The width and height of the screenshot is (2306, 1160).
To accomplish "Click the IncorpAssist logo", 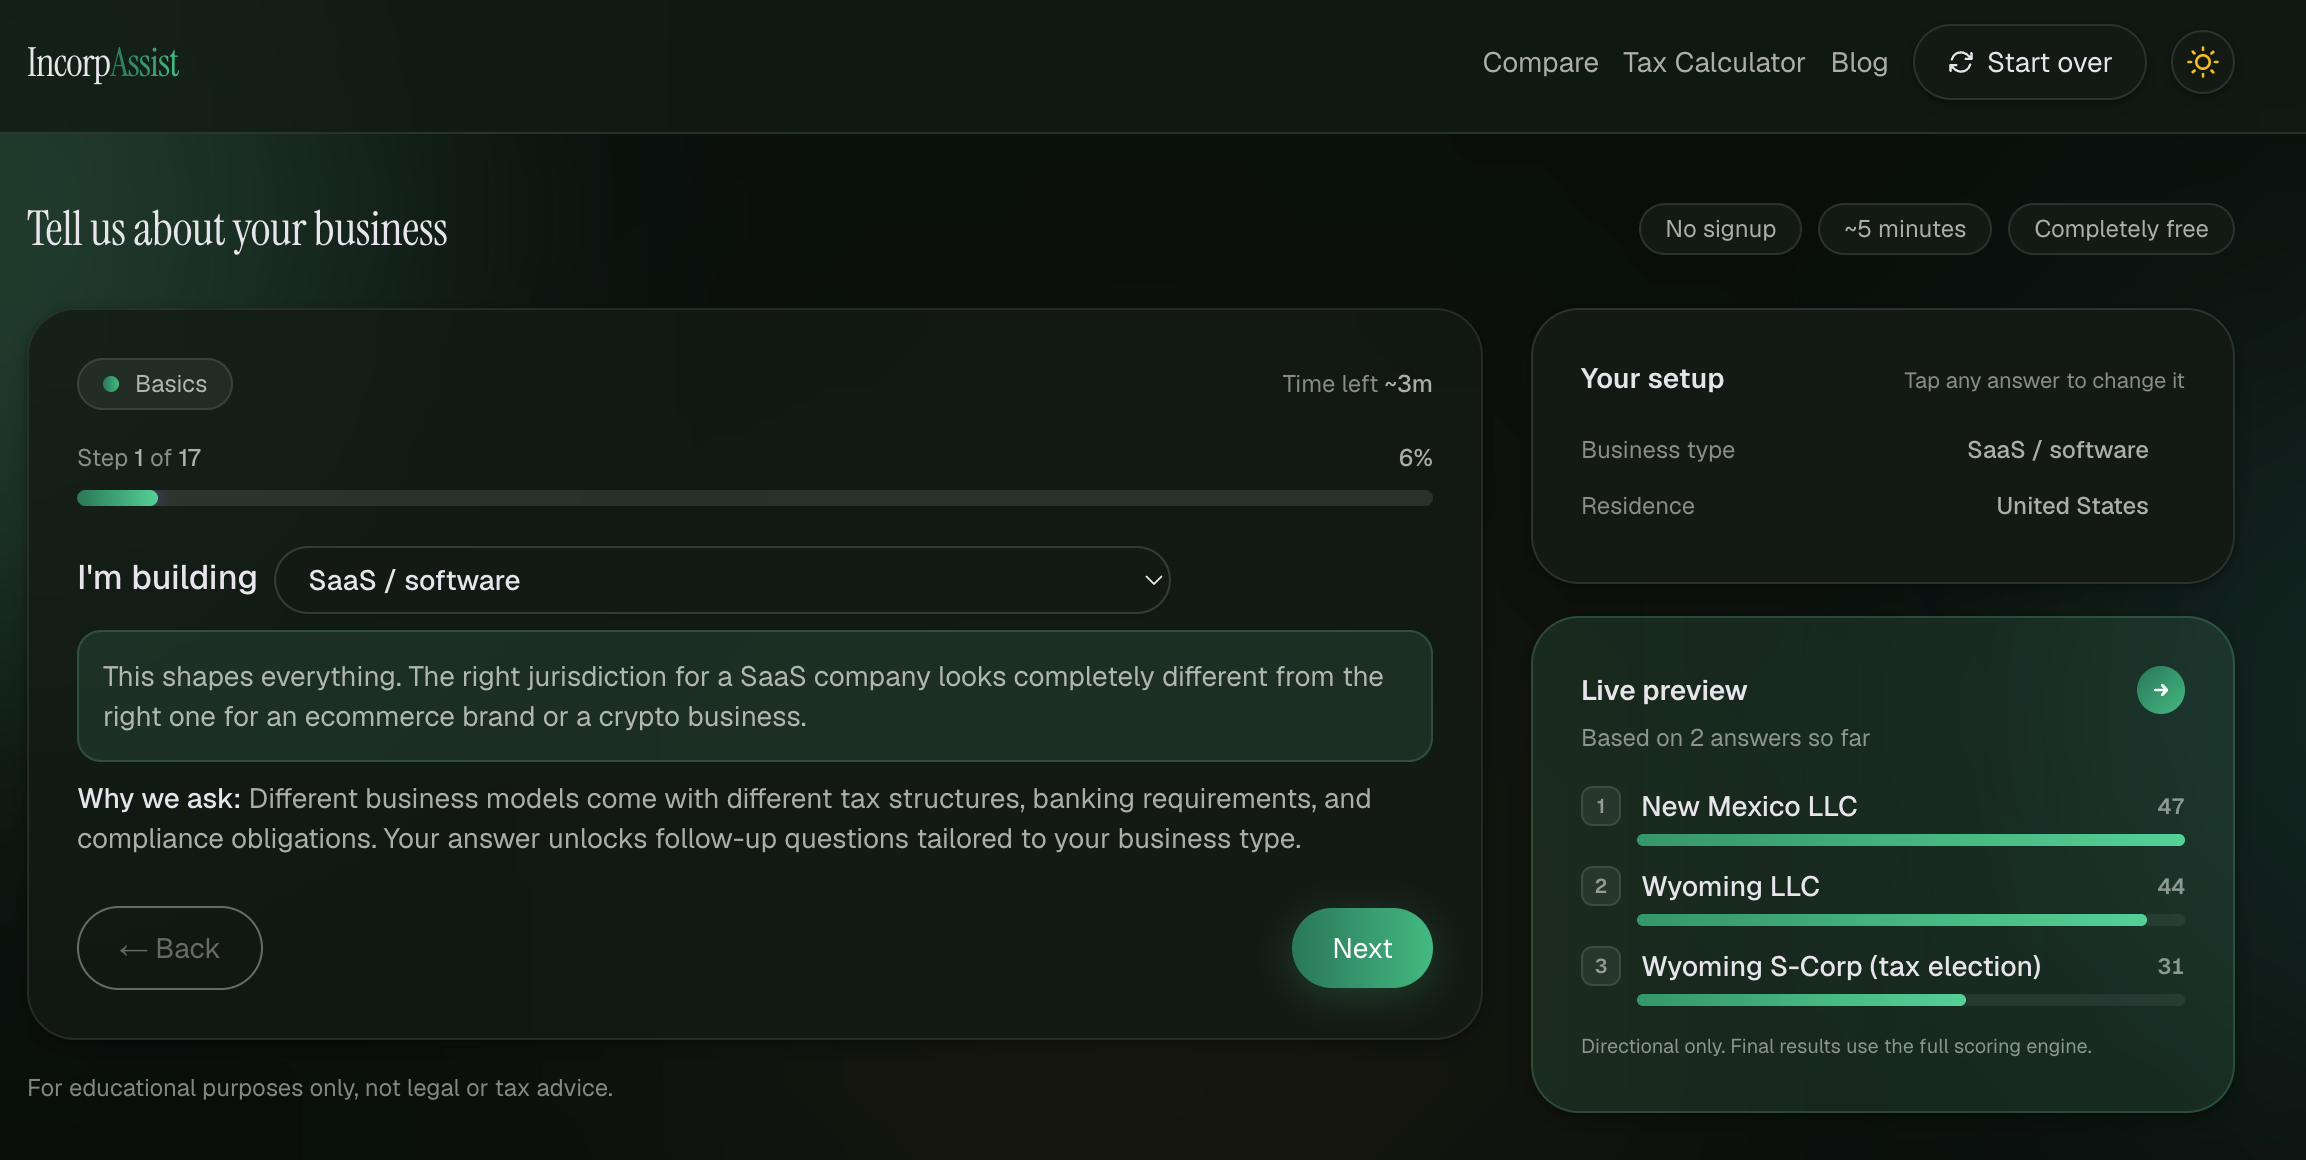I will [x=103, y=62].
